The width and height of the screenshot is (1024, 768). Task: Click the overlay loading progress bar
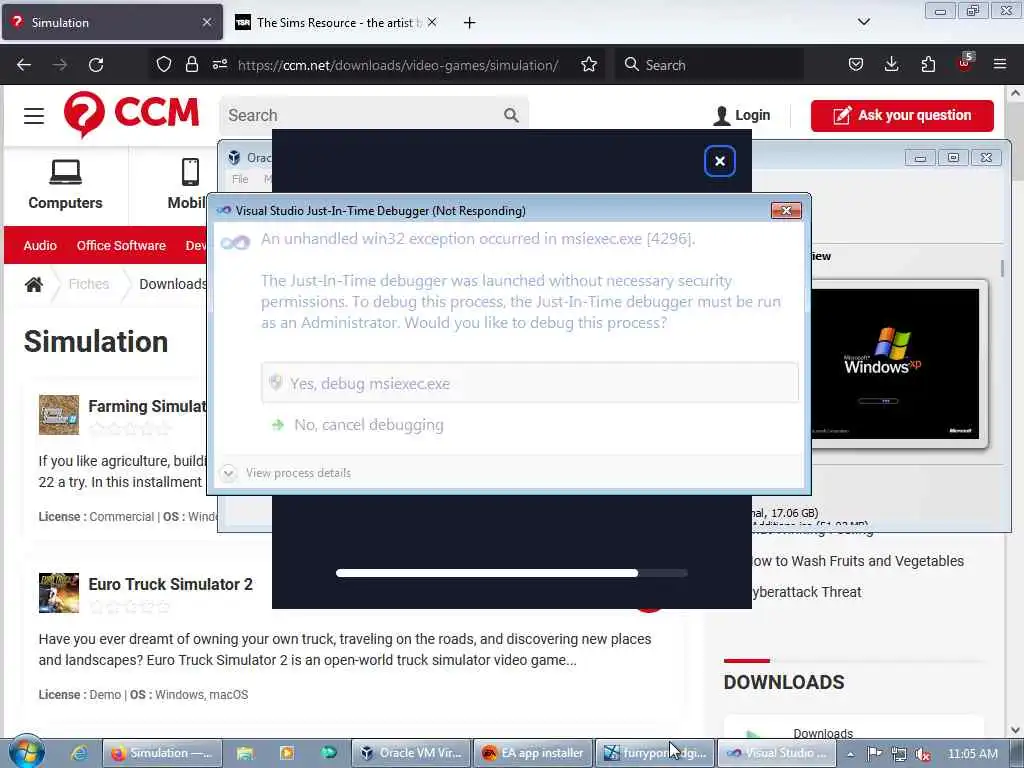(511, 573)
